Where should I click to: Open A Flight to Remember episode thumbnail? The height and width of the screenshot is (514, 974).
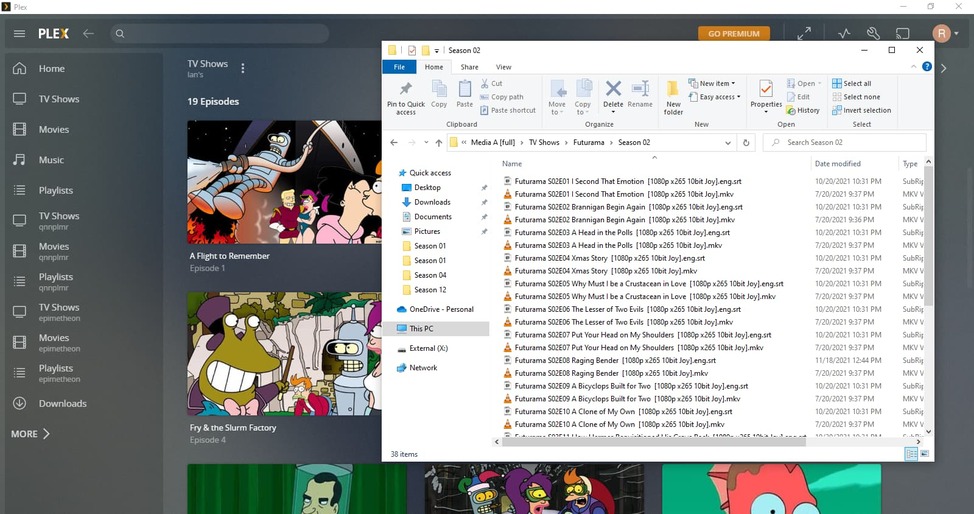pos(284,182)
